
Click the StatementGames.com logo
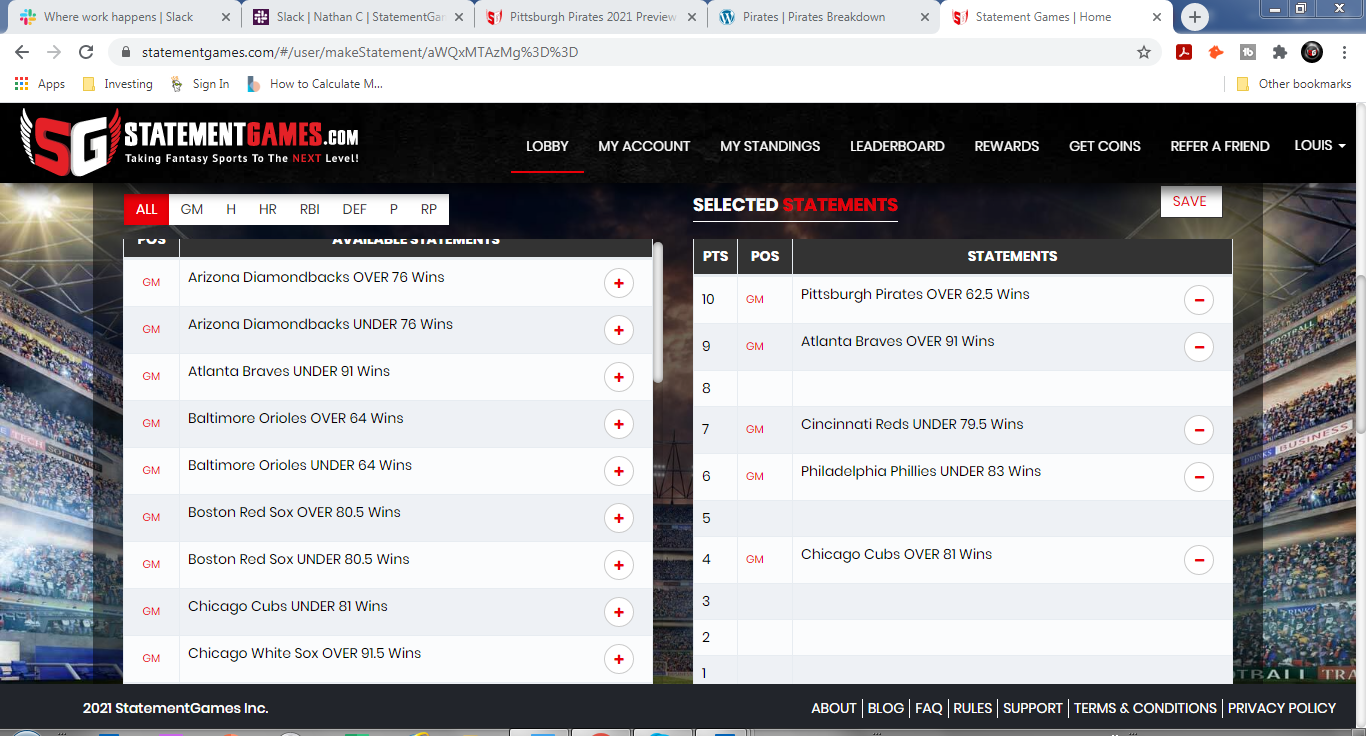(x=189, y=142)
